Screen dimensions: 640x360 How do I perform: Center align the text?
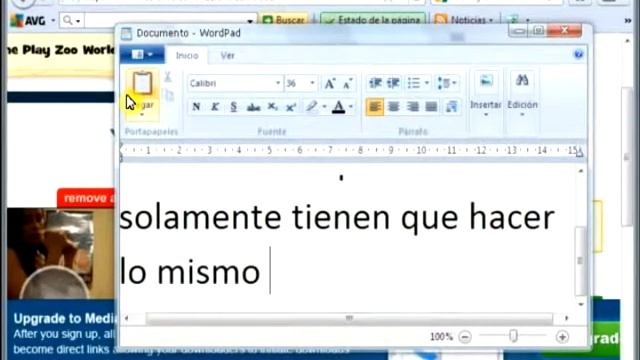pos(393,107)
